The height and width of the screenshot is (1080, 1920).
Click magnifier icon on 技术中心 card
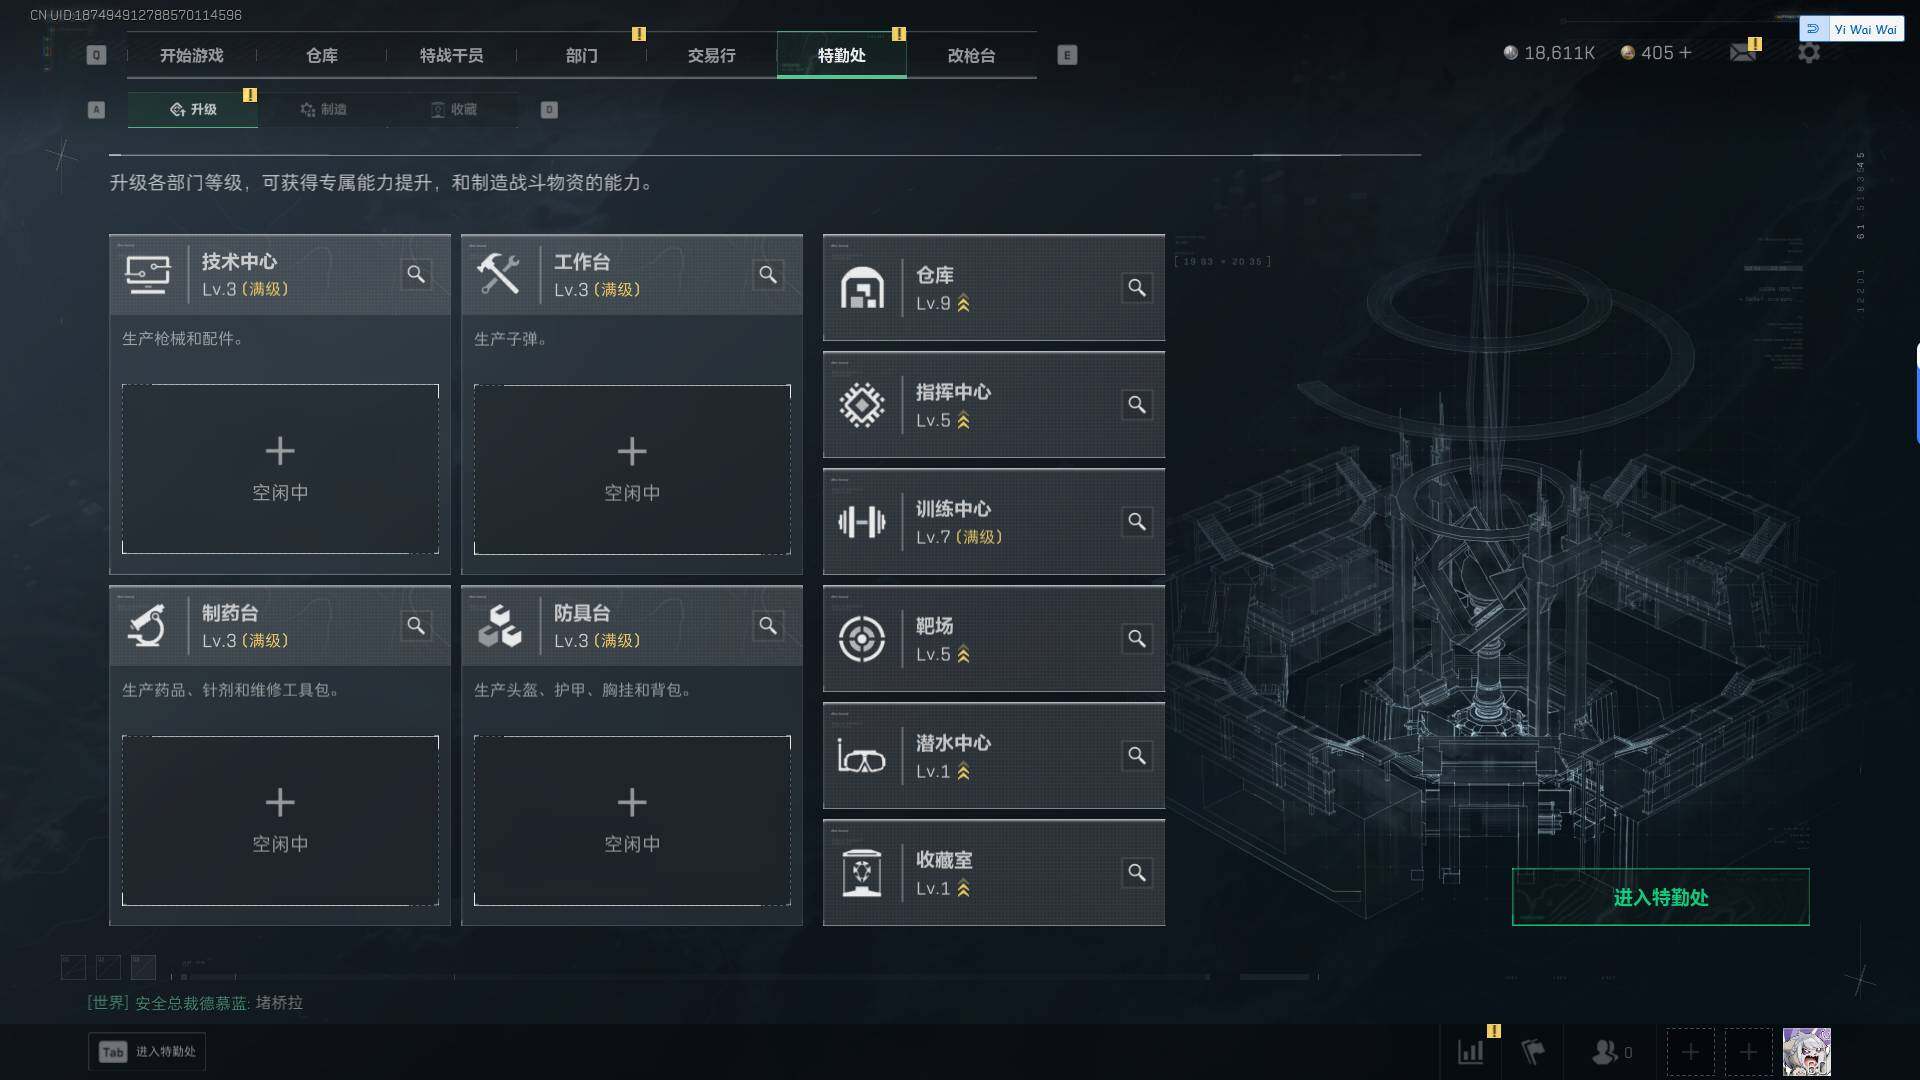click(416, 274)
